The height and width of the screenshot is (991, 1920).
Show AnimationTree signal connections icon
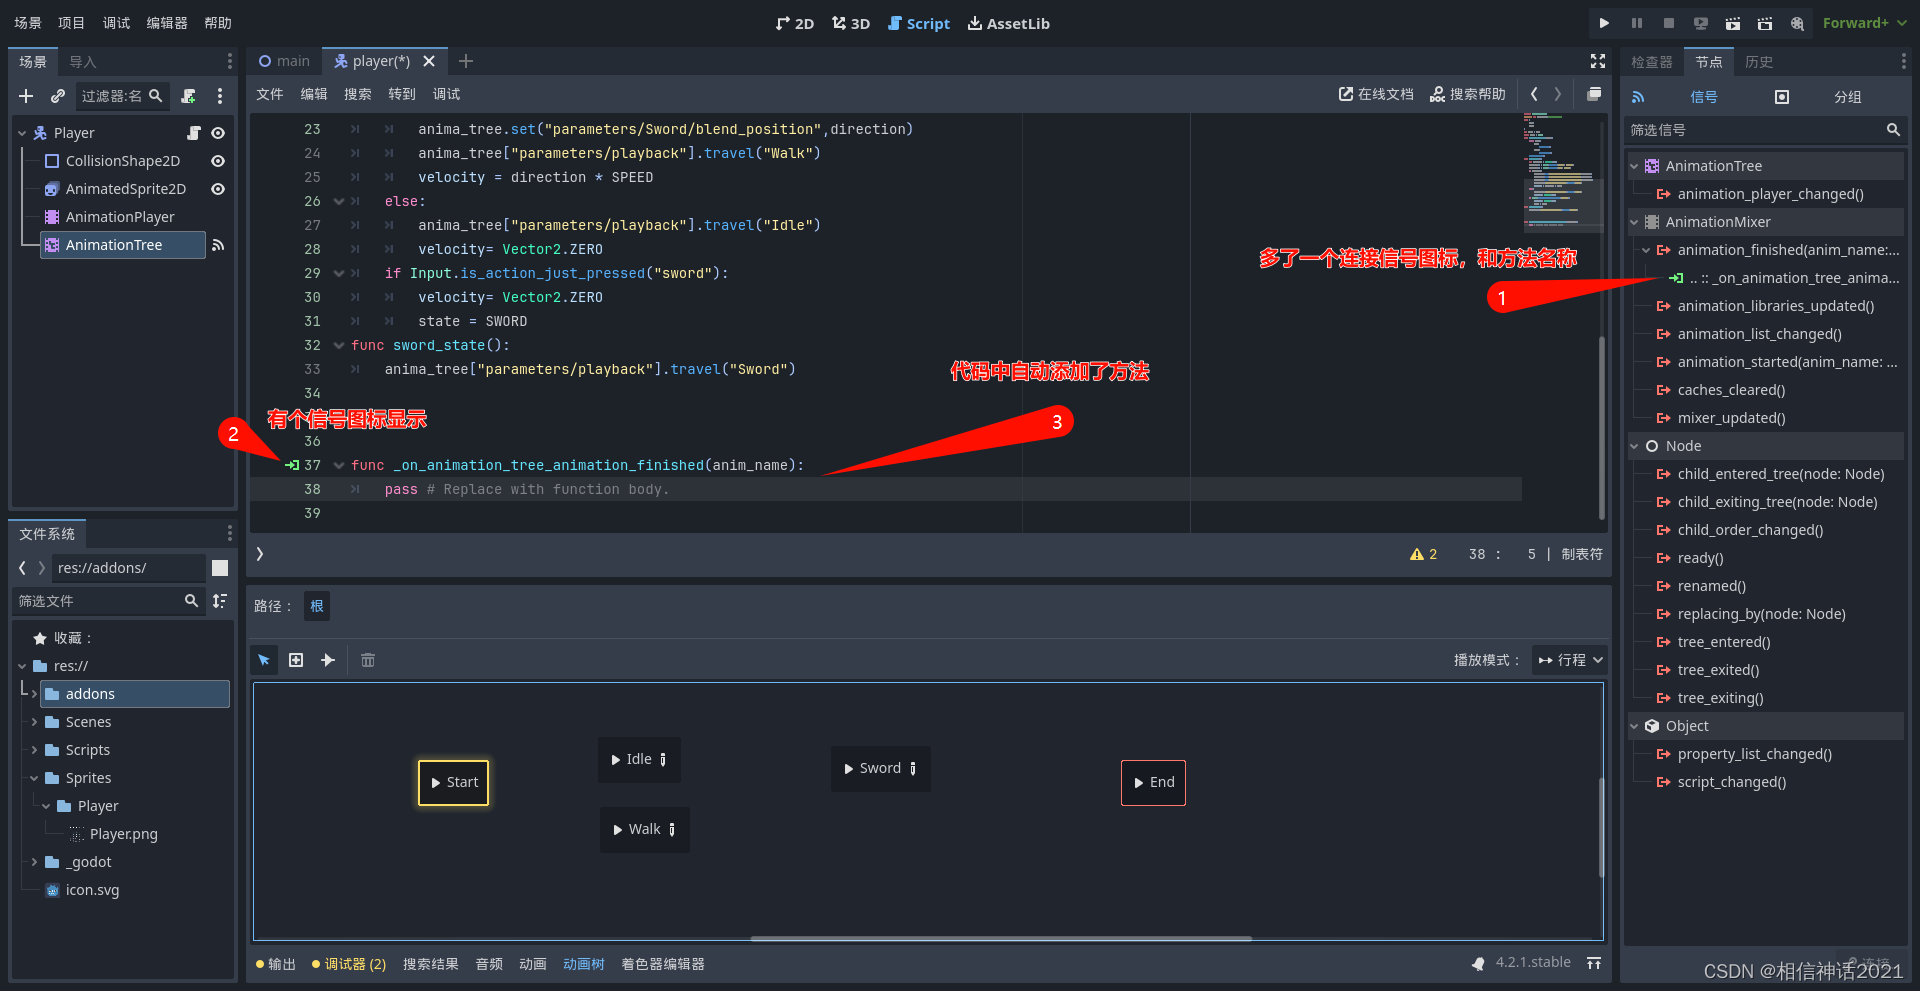218,245
